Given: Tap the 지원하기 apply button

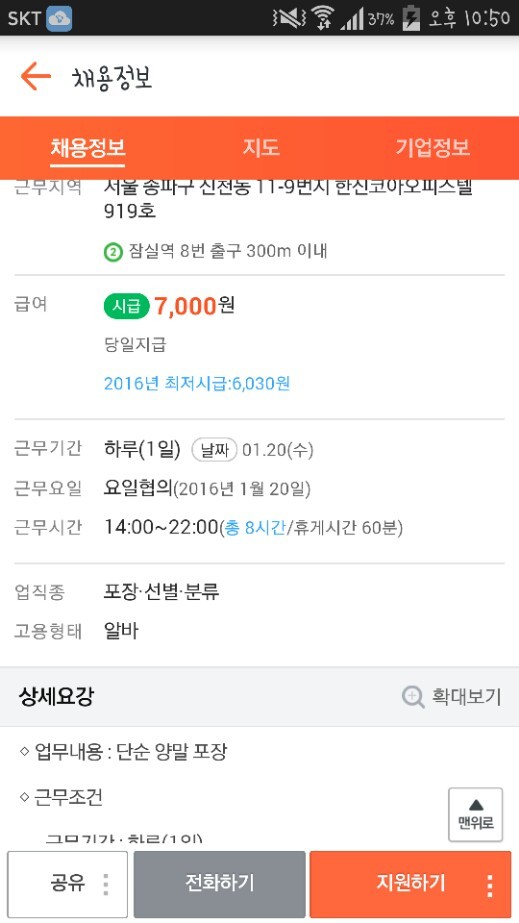Looking at the screenshot, I should click(411, 884).
